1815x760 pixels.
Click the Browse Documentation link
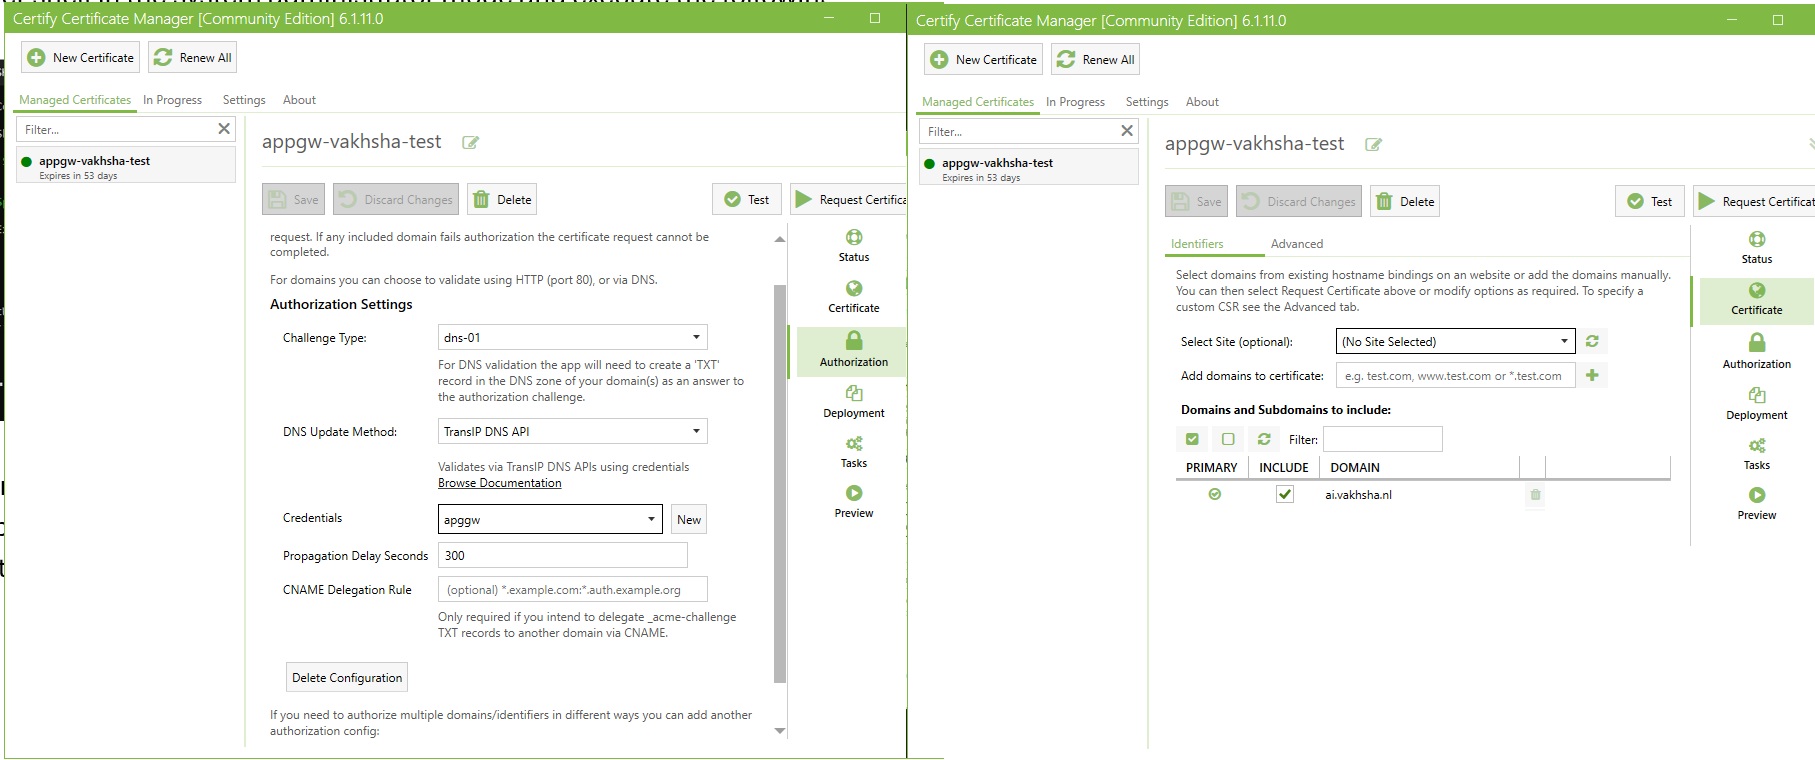click(x=499, y=483)
